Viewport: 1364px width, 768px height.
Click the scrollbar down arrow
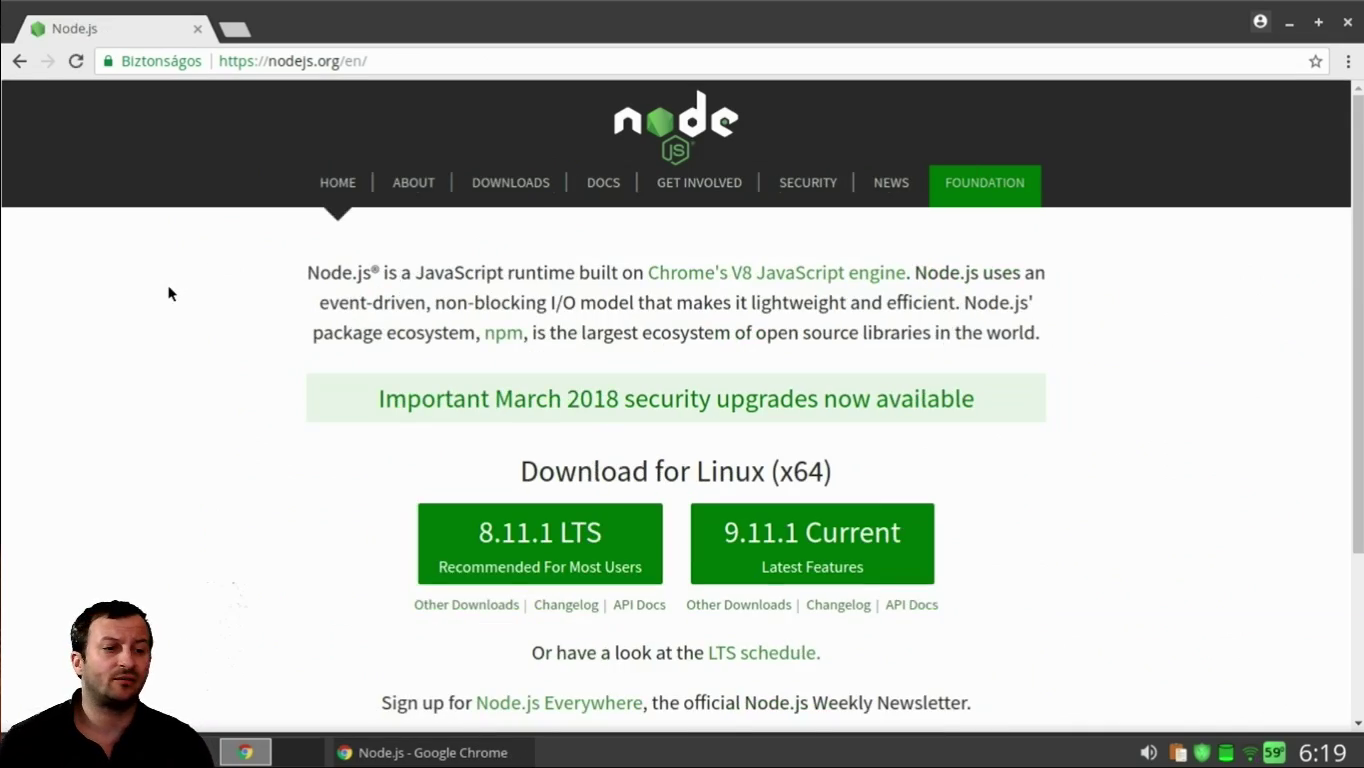point(1357,724)
